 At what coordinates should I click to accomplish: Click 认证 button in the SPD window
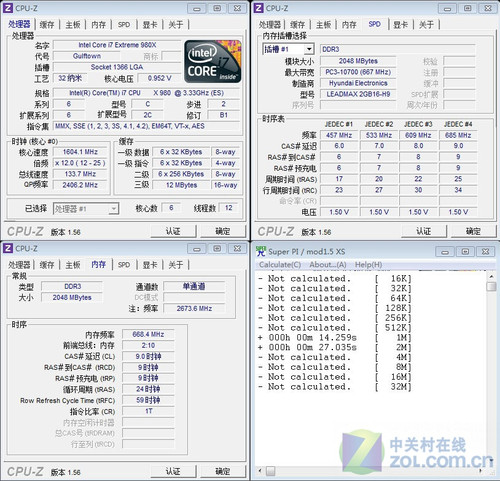point(424,231)
